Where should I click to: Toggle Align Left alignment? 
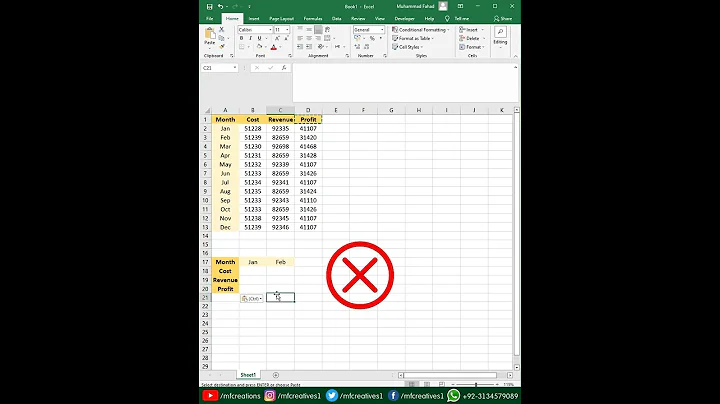300,38
